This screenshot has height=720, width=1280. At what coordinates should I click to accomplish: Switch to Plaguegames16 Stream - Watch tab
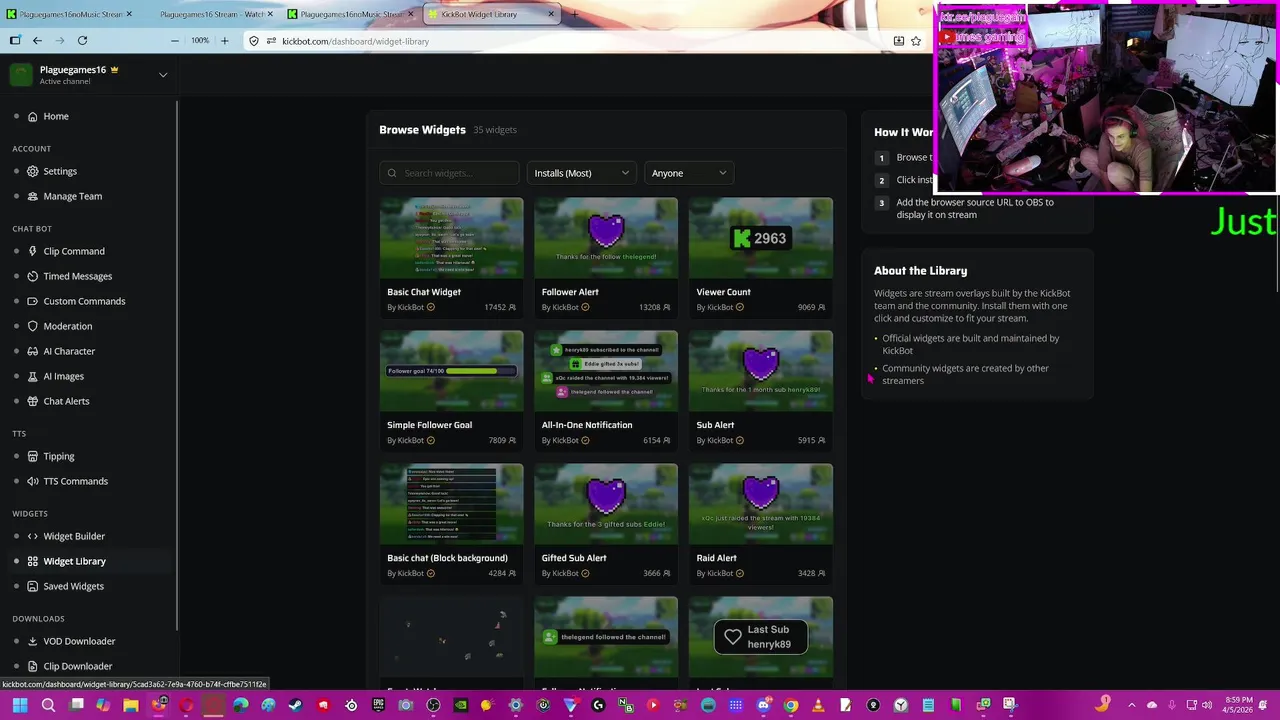coord(212,14)
